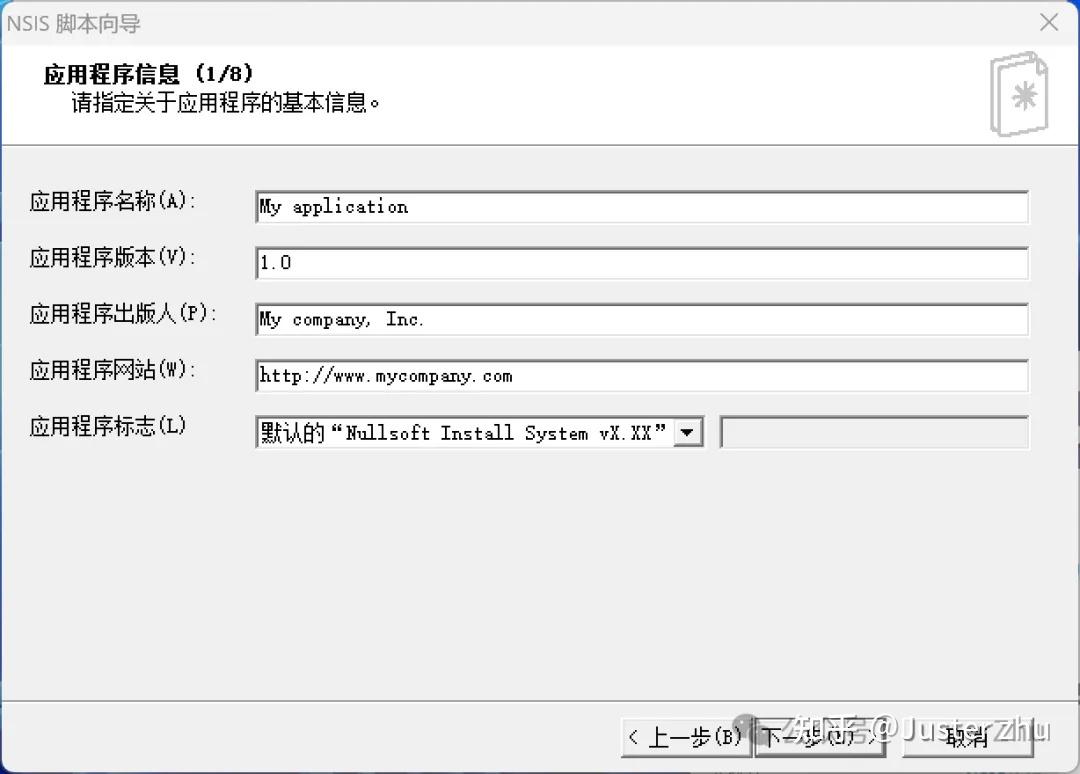Close the NSIS wizard window
Image resolution: width=1080 pixels, height=774 pixels.
coord(1047,22)
